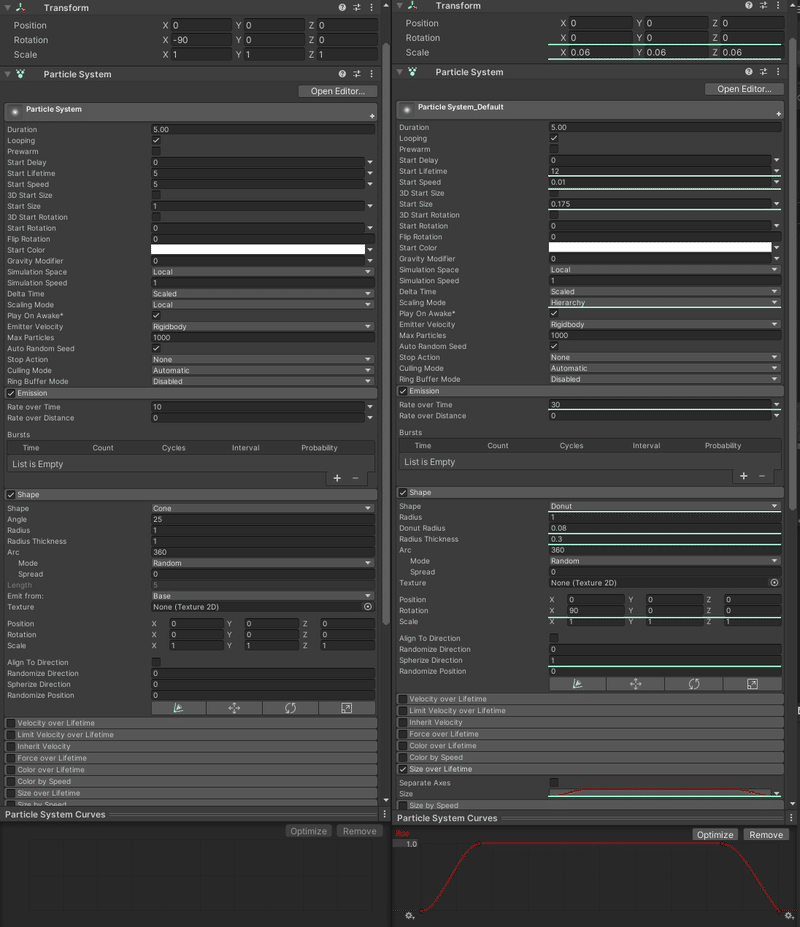Open right Limit Velocity over Lifetime header

click(x=591, y=711)
